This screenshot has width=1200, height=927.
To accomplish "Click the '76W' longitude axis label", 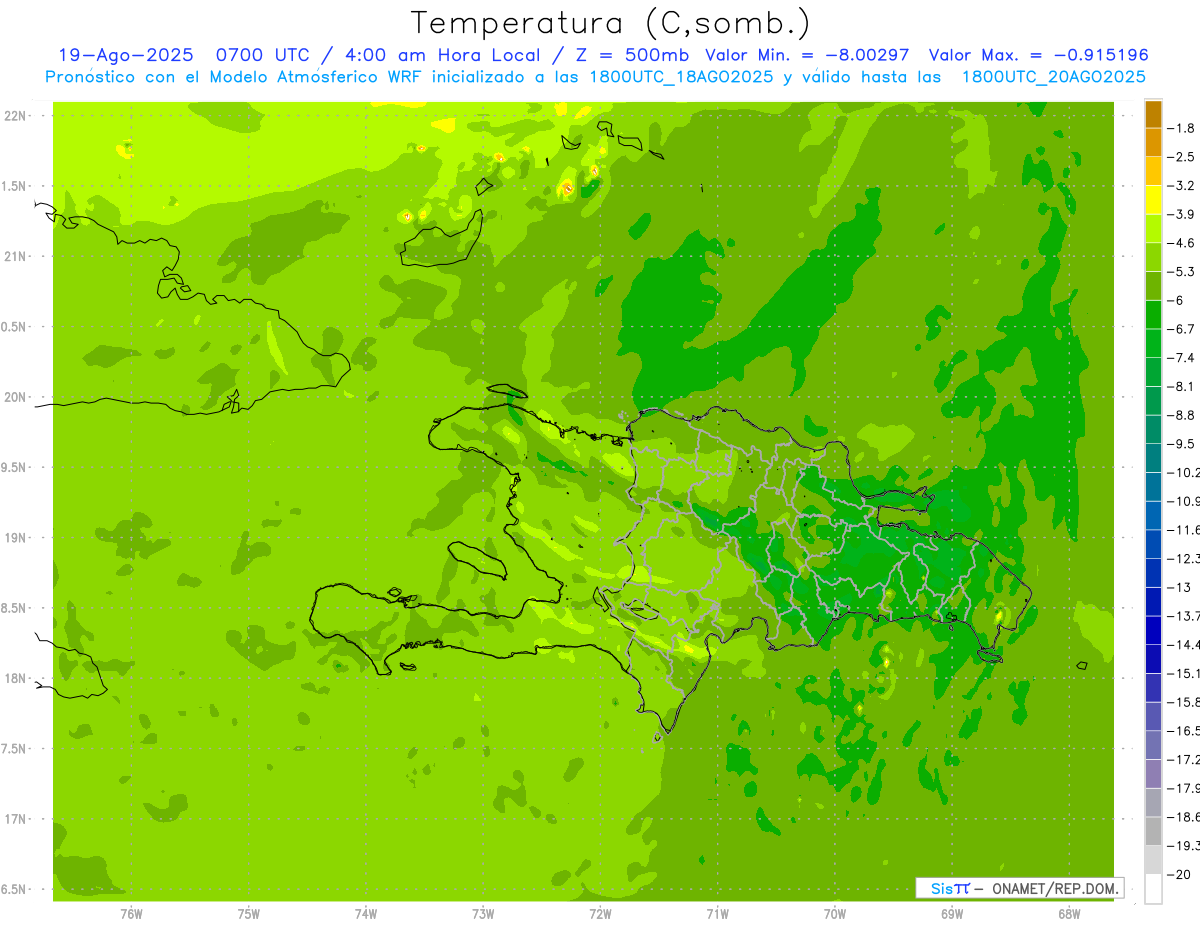I will coord(131,914).
